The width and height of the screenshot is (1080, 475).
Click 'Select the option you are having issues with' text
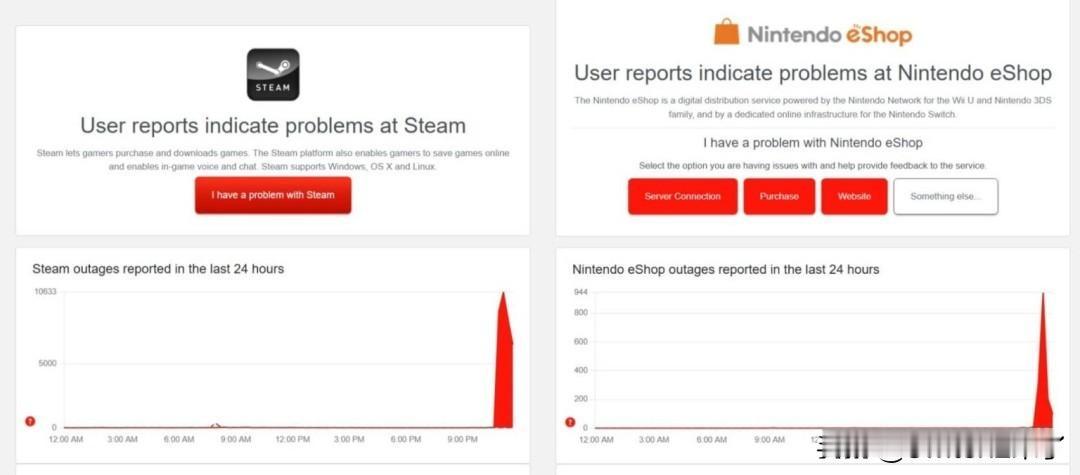pyautogui.click(x=813, y=166)
